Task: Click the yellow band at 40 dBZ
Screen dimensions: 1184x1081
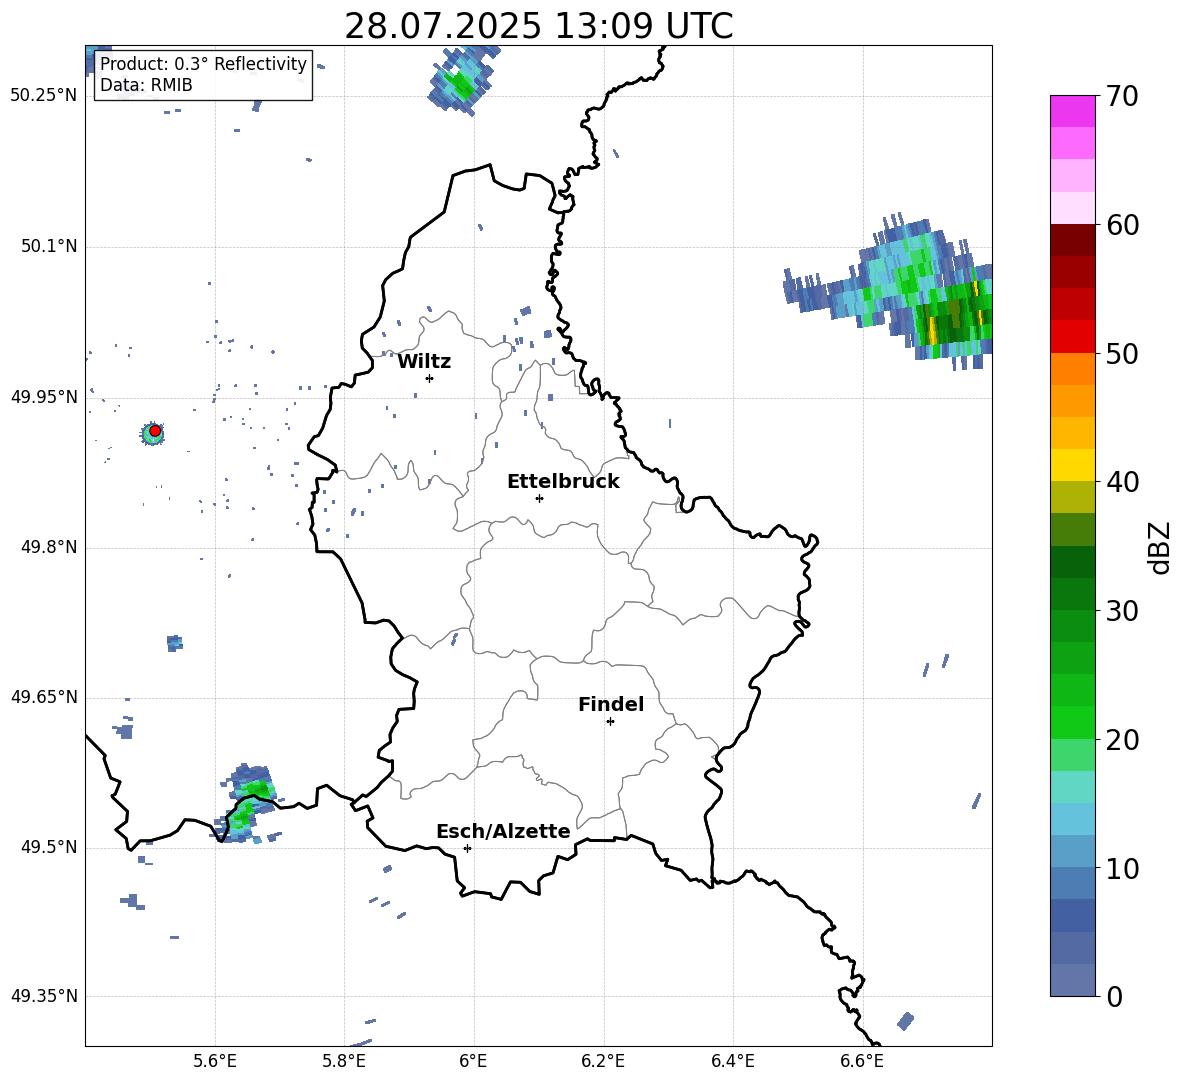Action: point(1072,465)
